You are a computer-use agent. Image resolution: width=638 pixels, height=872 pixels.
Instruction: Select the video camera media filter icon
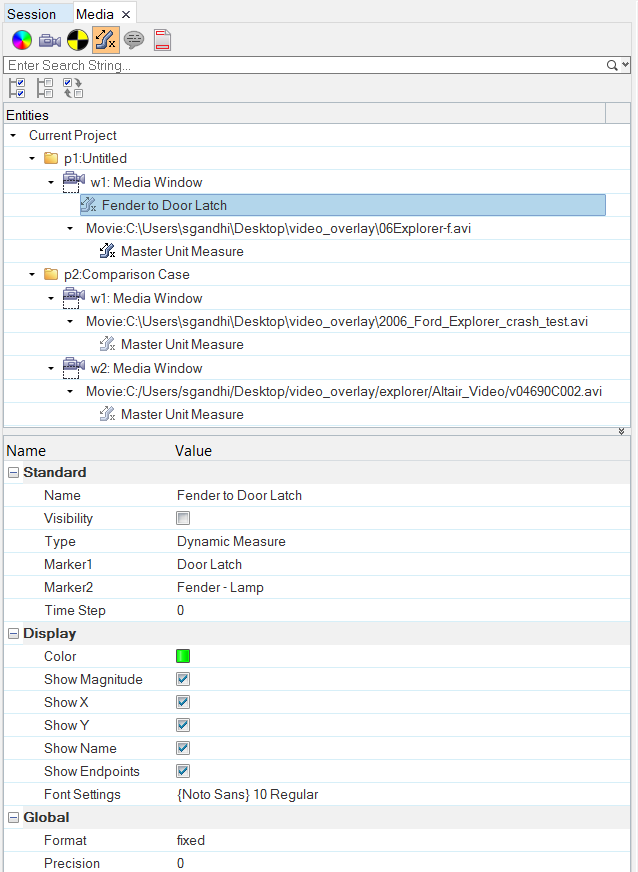(x=50, y=41)
